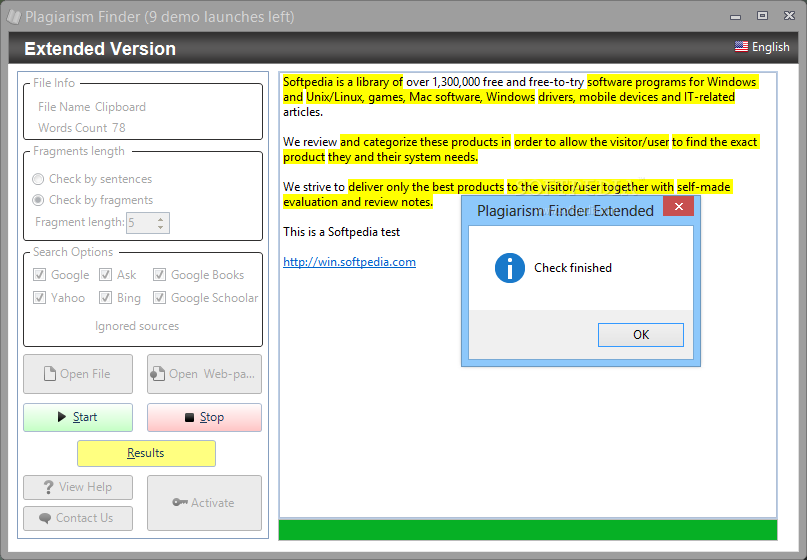Click highlighted 'evaluation and review notes.' fragment
The width and height of the screenshot is (807, 560).
point(358,202)
